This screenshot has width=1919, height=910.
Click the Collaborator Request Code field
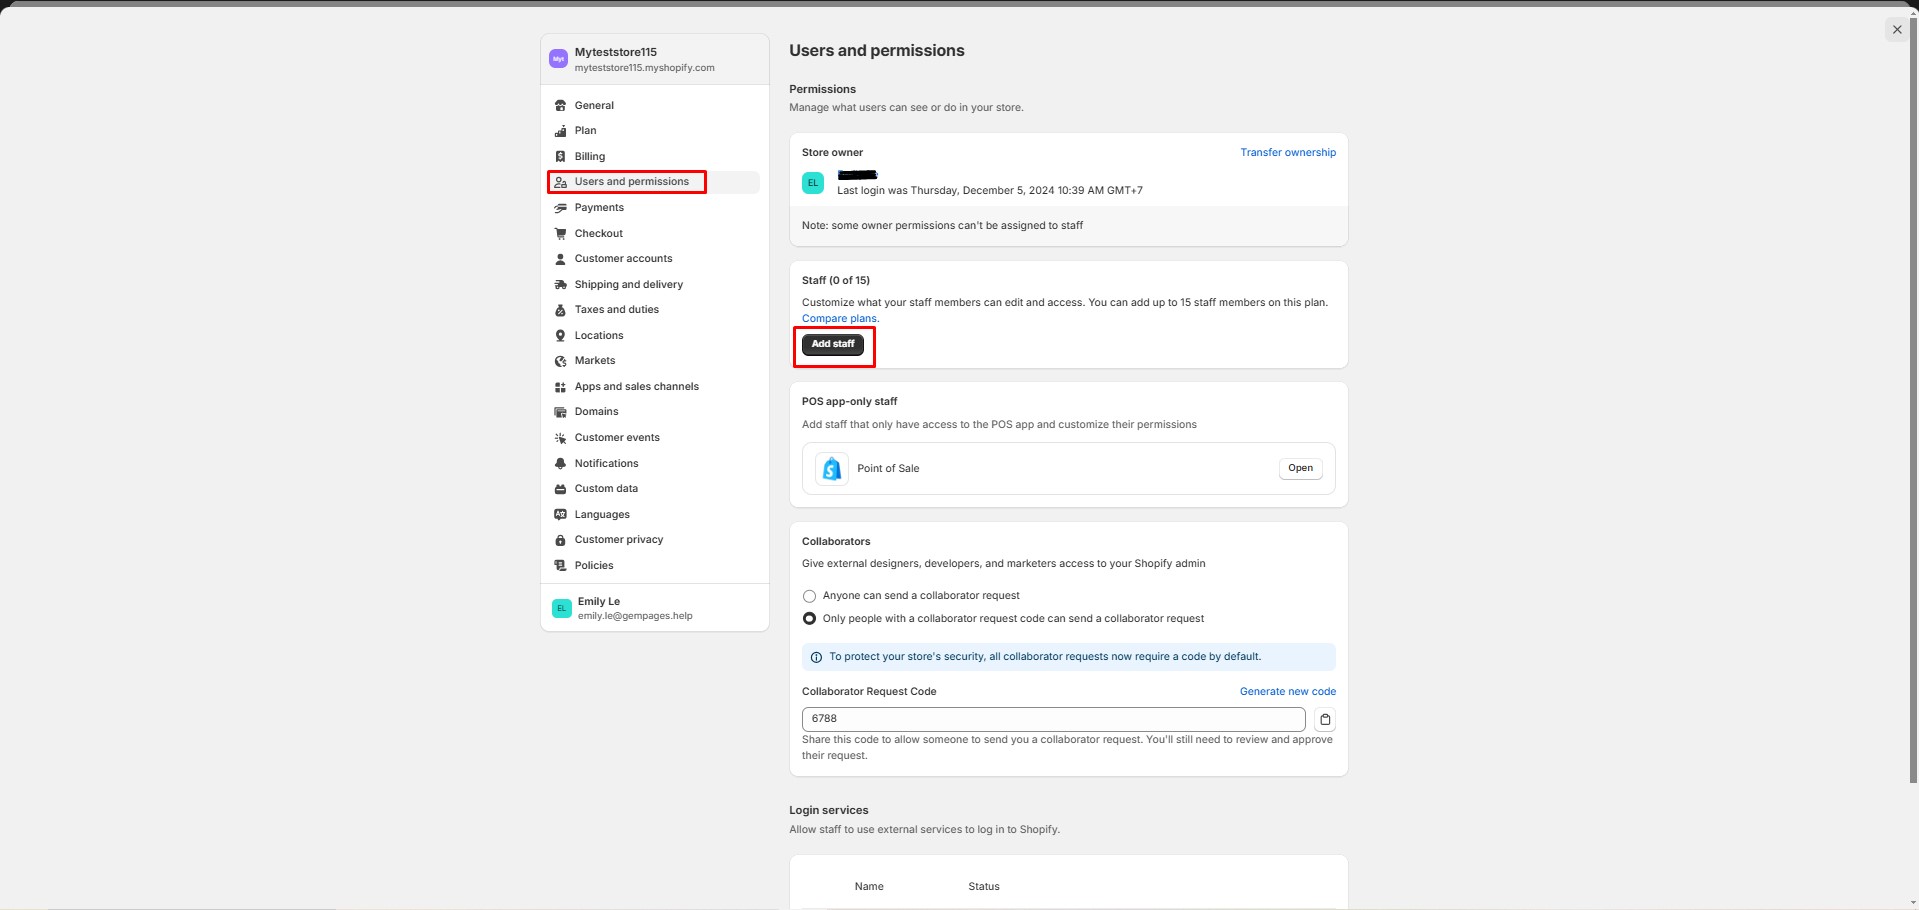(1053, 719)
